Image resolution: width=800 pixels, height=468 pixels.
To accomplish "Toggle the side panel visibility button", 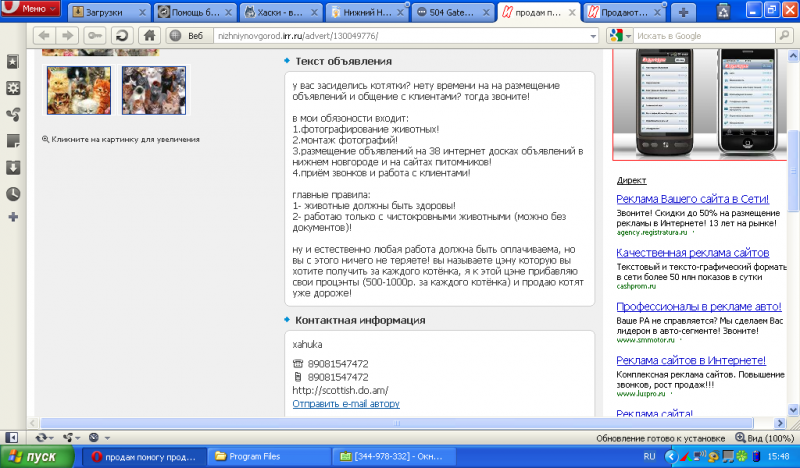I will (12, 437).
